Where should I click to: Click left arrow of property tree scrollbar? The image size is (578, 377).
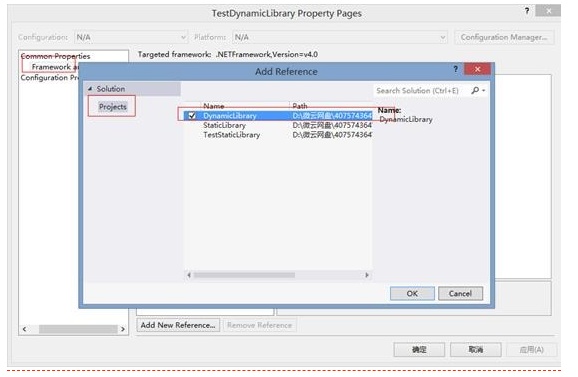pos(24,329)
